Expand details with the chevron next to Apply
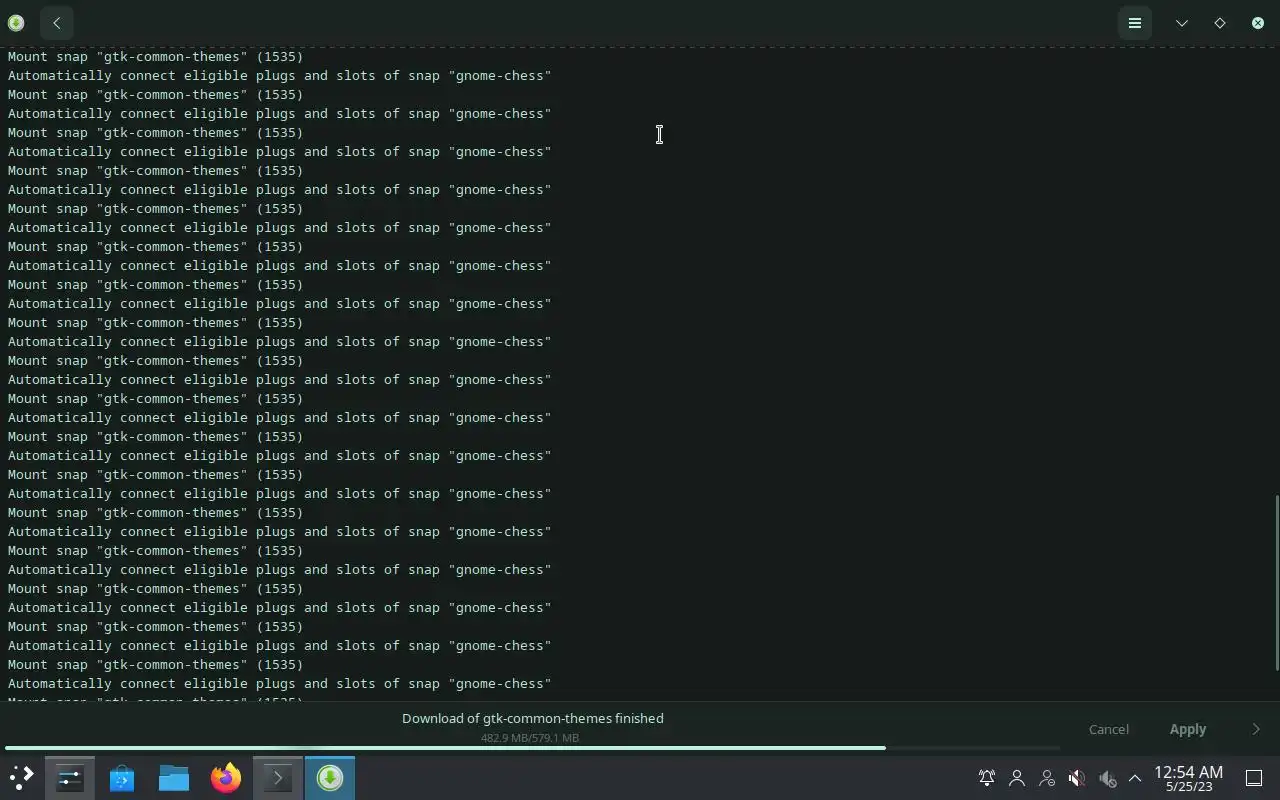Image resolution: width=1280 pixels, height=800 pixels. click(1256, 729)
